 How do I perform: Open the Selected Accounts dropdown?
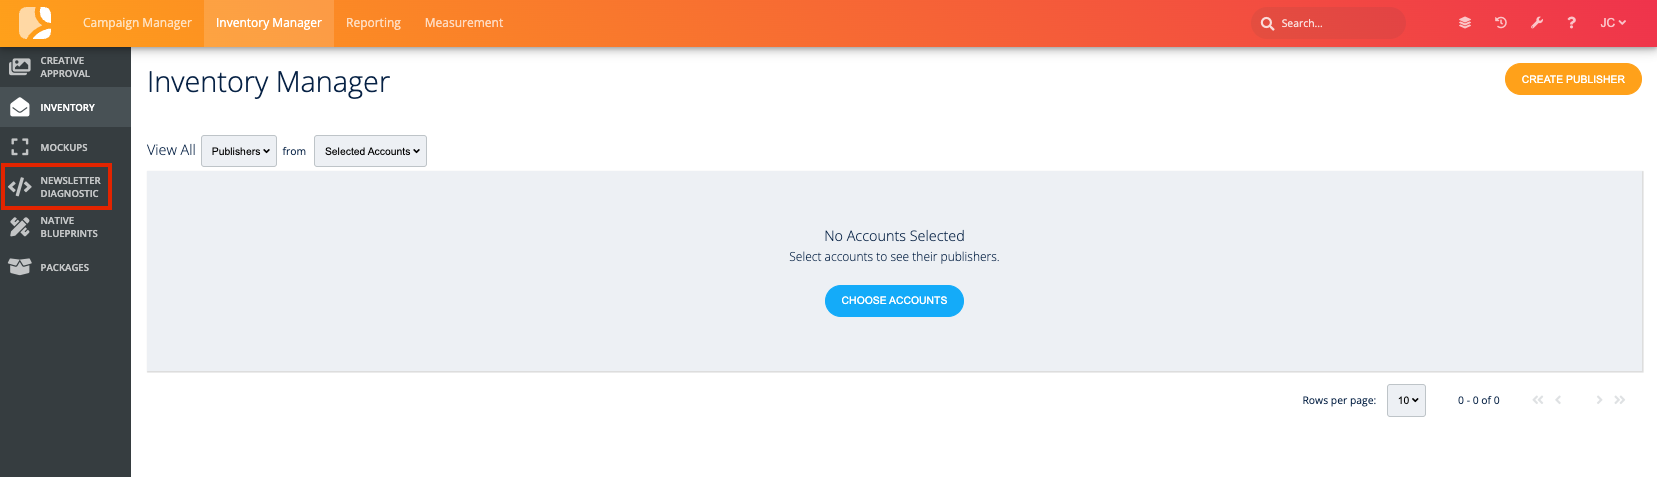click(370, 151)
